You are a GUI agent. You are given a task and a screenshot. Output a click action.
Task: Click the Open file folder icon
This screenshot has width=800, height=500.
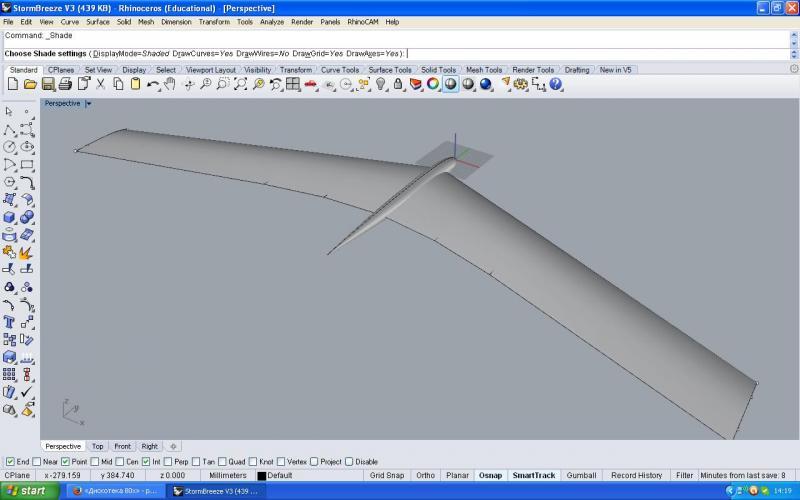pyautogui.click(x=30, y=85)
